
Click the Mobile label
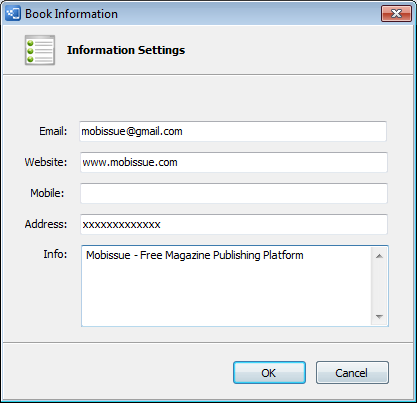[47, 193]
